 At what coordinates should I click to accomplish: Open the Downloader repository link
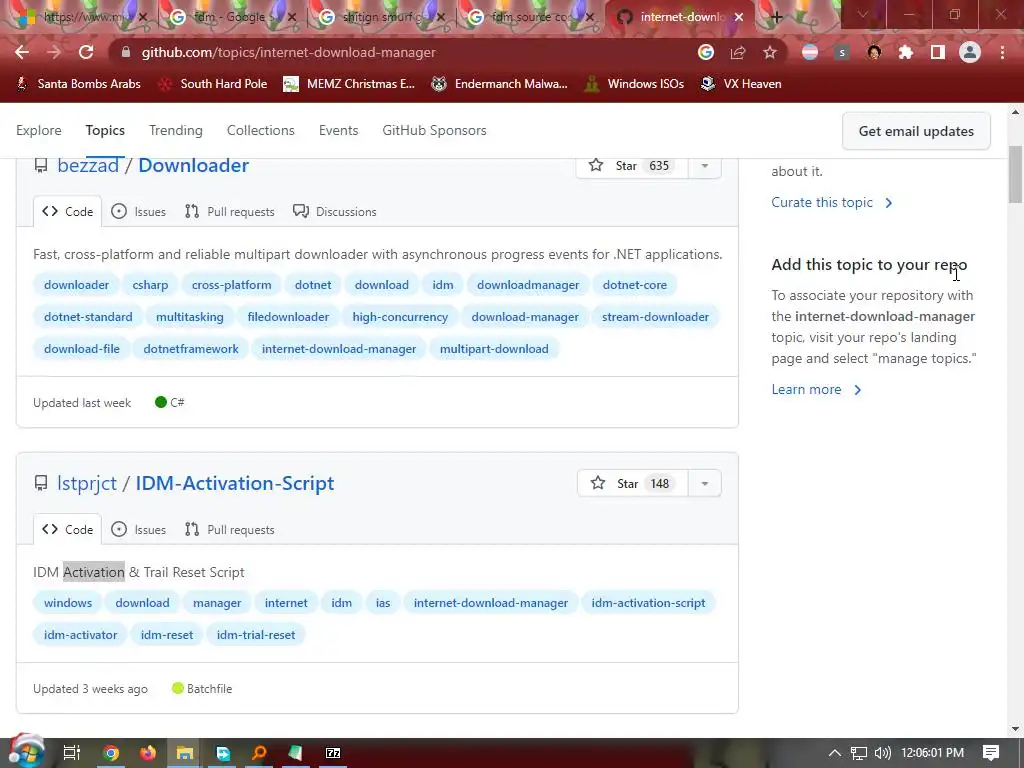193,165
